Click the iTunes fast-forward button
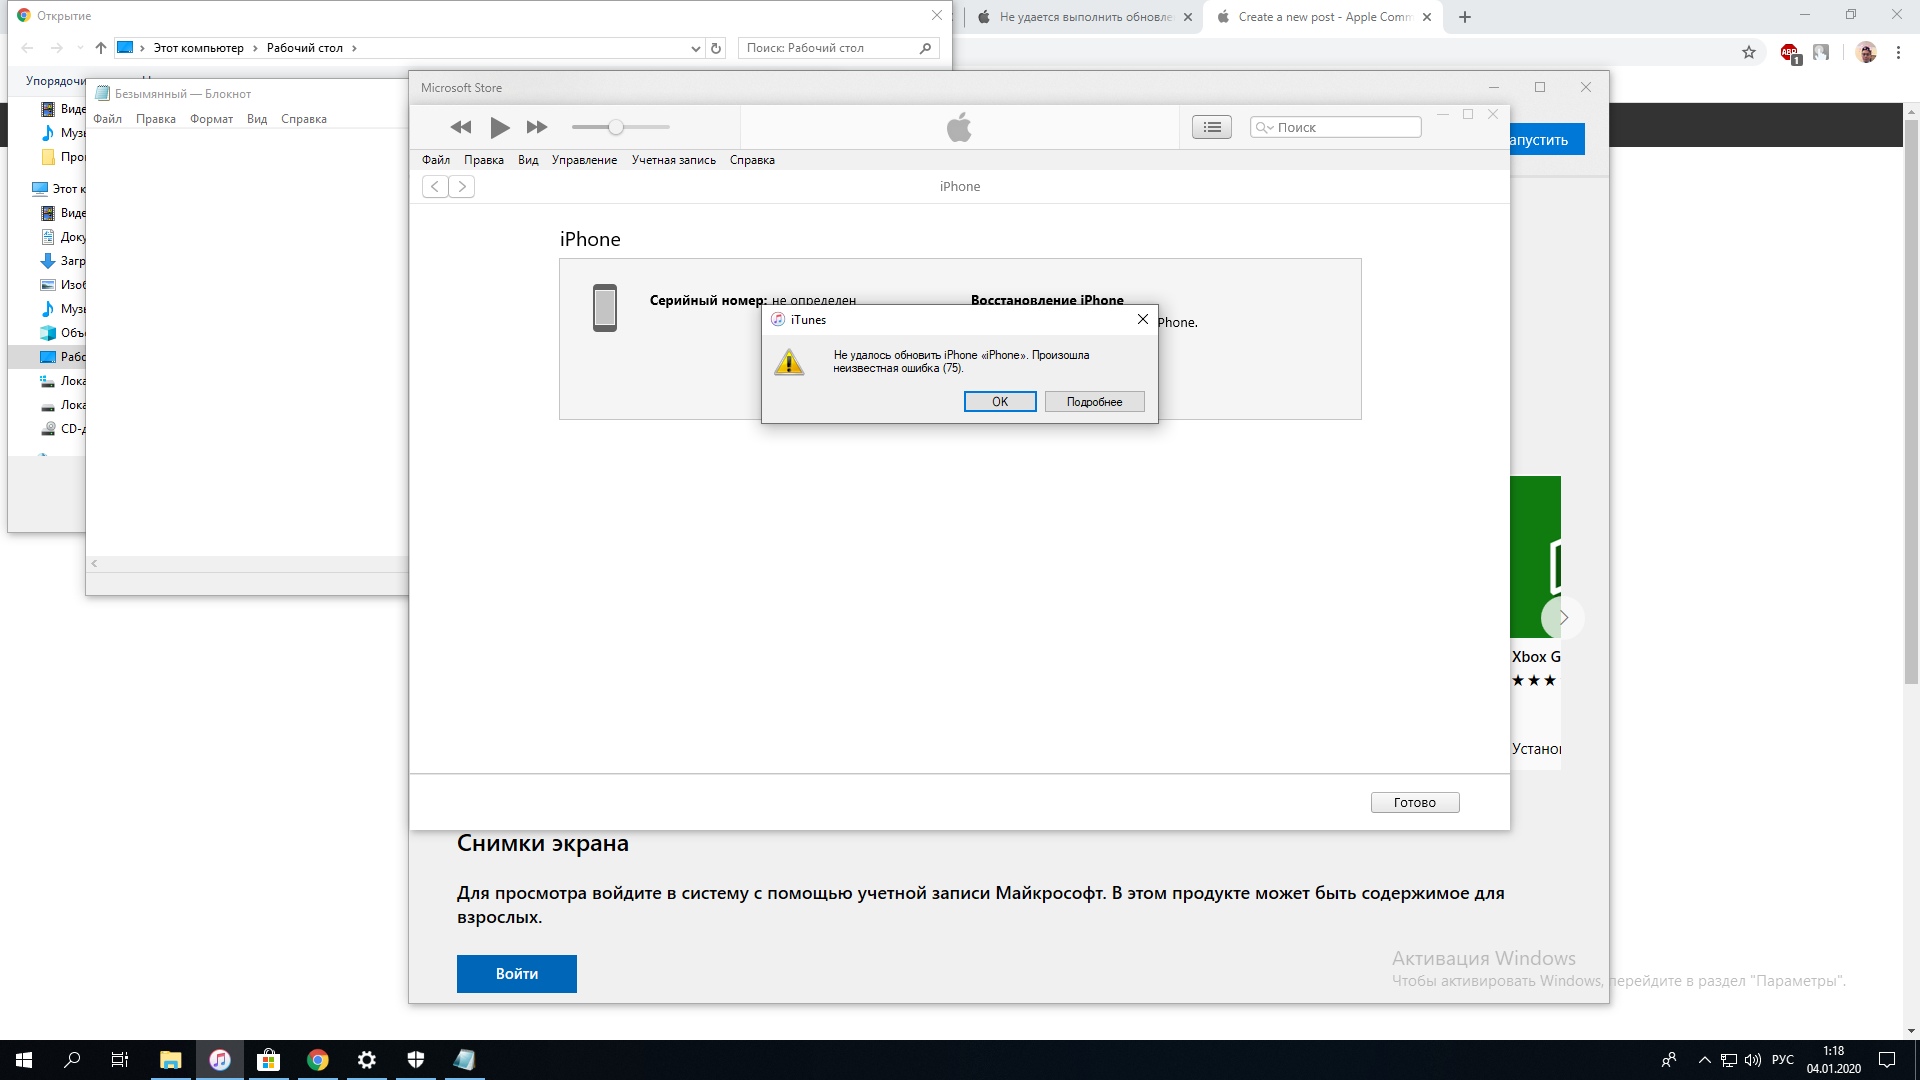Image resolution: width=1920 pixels, height=1080 pixels. pos(537,127)
